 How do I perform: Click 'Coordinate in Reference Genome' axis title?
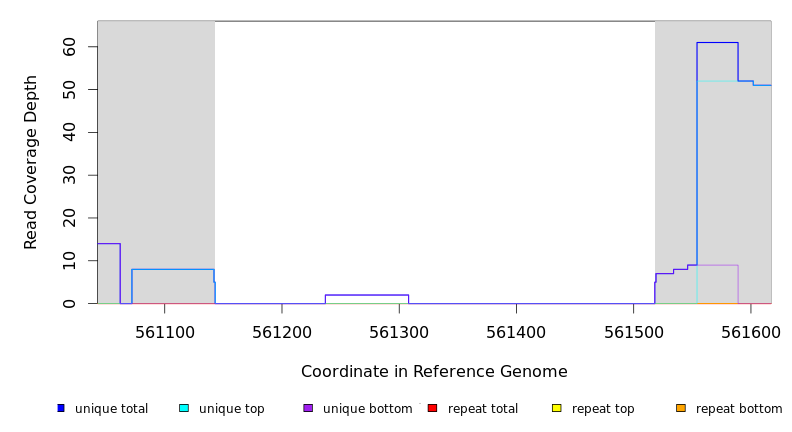click(x=434, y=372)
